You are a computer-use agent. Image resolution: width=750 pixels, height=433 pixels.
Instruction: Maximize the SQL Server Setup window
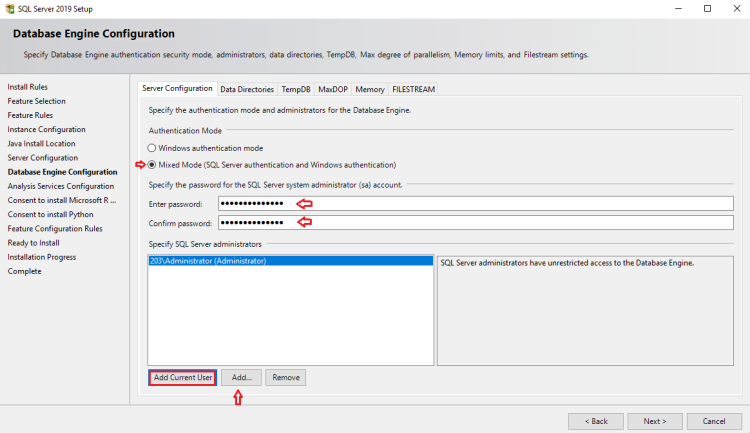click(707, 9)
